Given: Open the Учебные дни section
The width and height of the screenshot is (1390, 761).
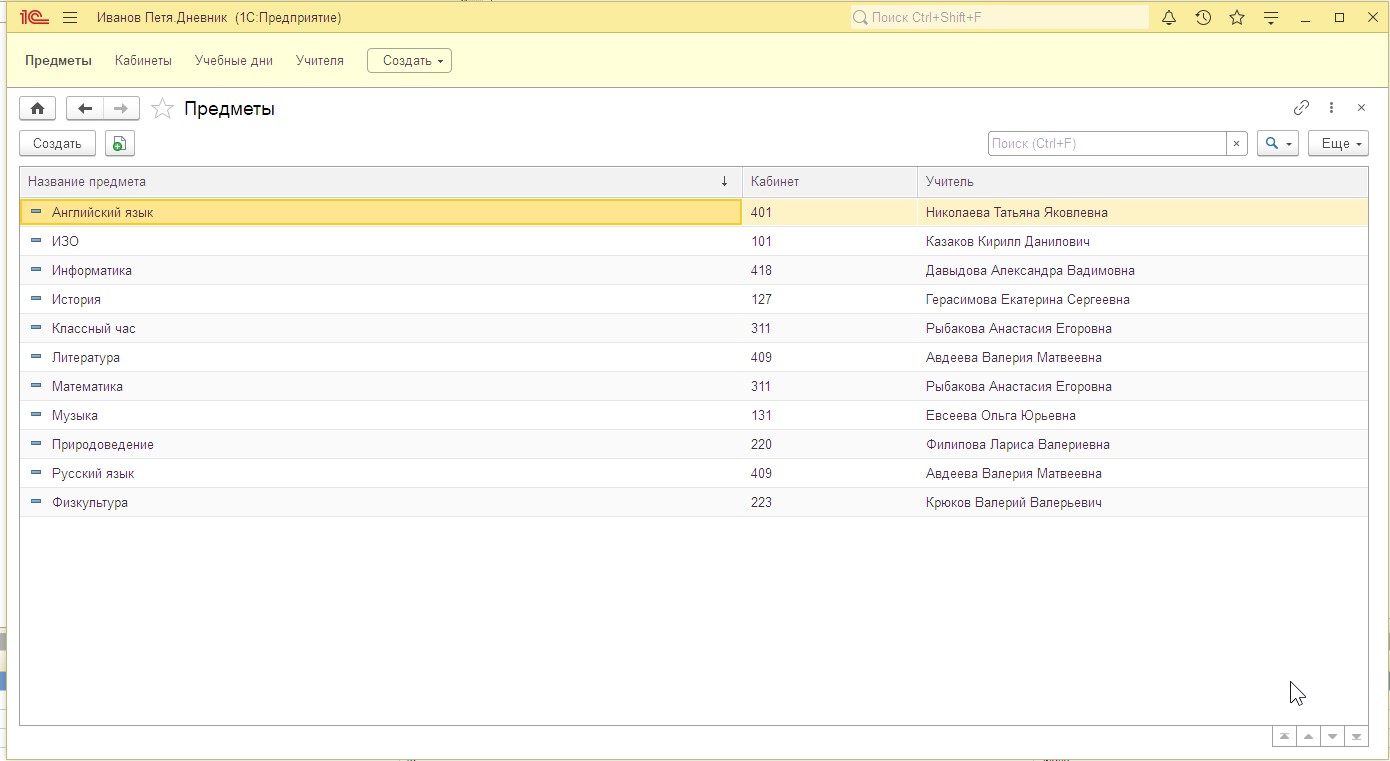Looking at the screenshot, I should click(x=234, y=61).
